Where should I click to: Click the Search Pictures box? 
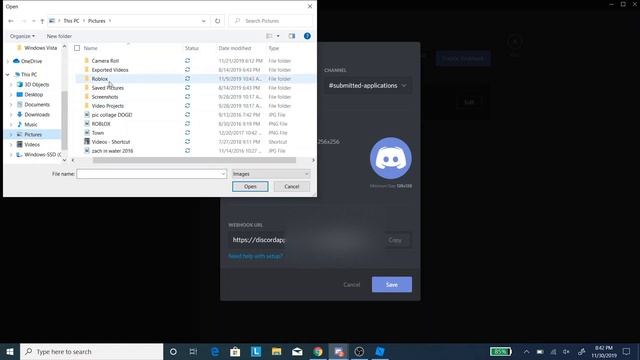click(x=271, y=21)
